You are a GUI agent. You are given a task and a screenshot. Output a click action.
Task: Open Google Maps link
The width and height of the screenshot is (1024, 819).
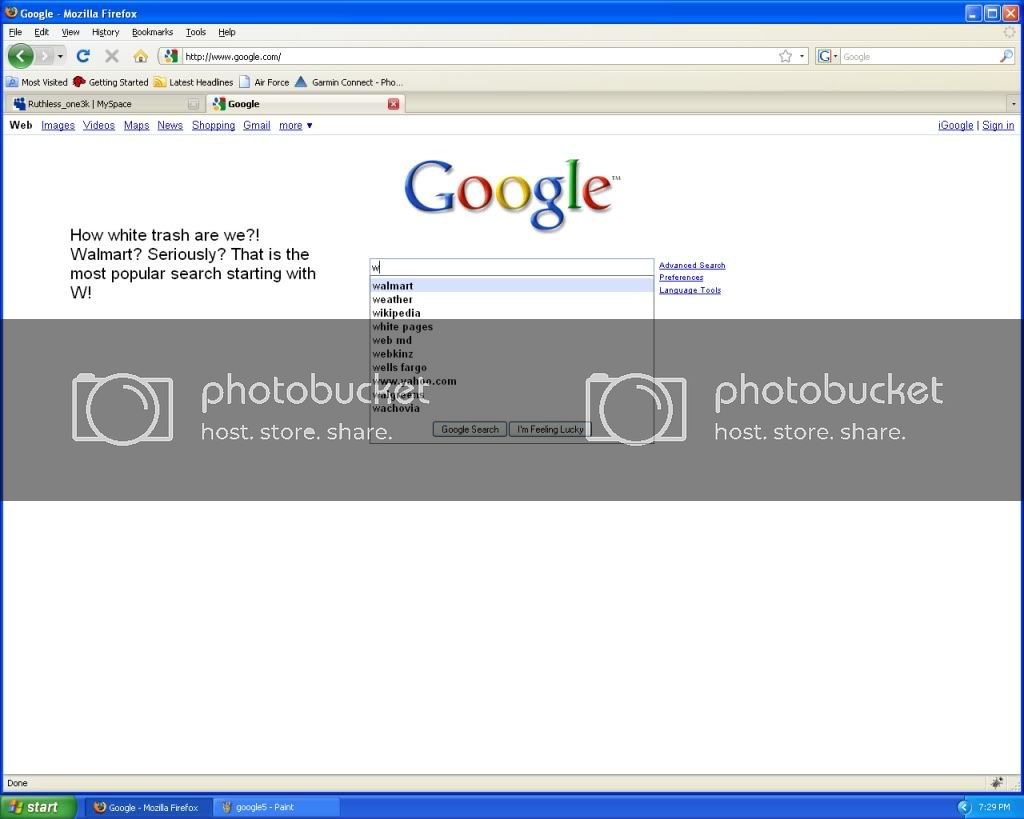point(136,125)
